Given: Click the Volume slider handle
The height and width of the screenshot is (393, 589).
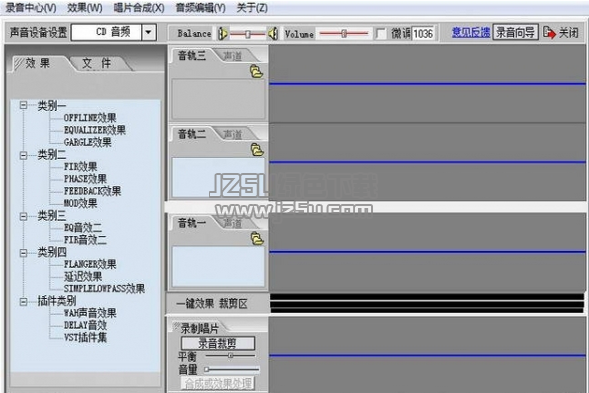Looking at the screenshot, I should point(344,34).
